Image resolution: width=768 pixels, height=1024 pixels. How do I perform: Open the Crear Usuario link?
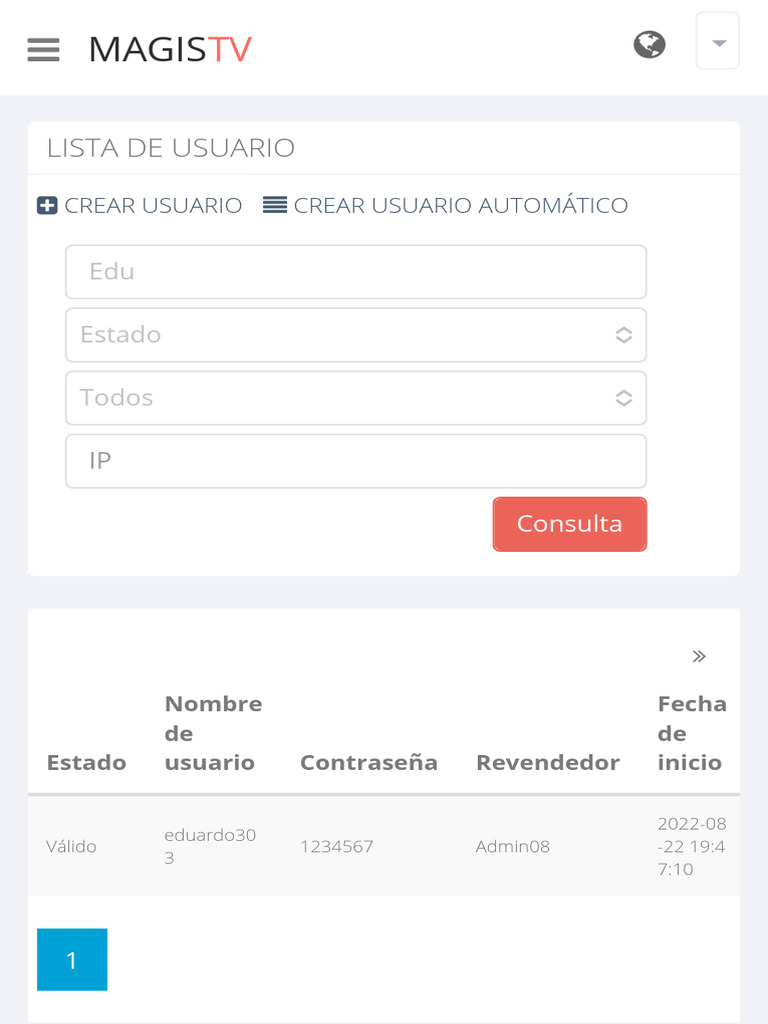click(153, 206)
